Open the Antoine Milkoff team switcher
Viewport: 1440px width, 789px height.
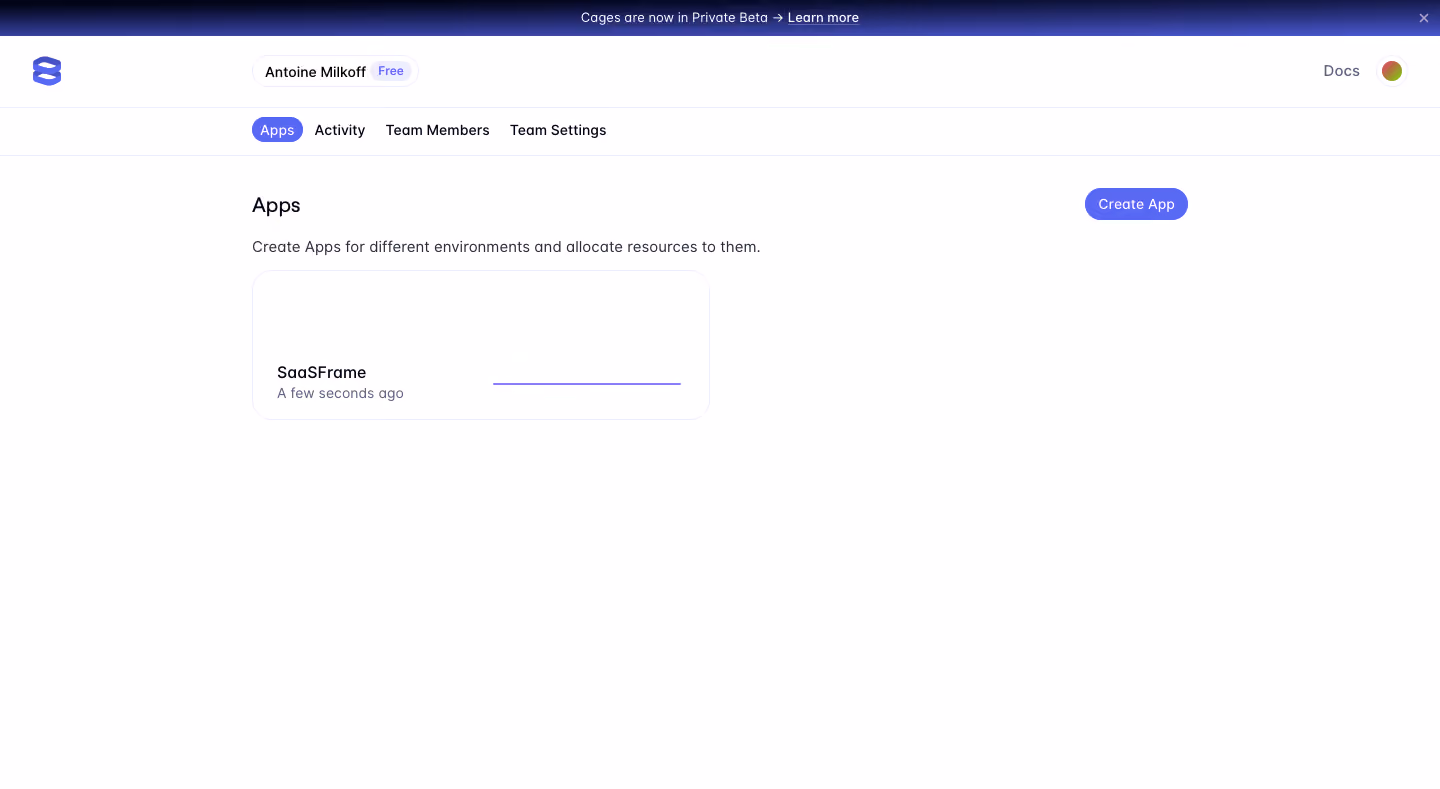tap(335, 71)
